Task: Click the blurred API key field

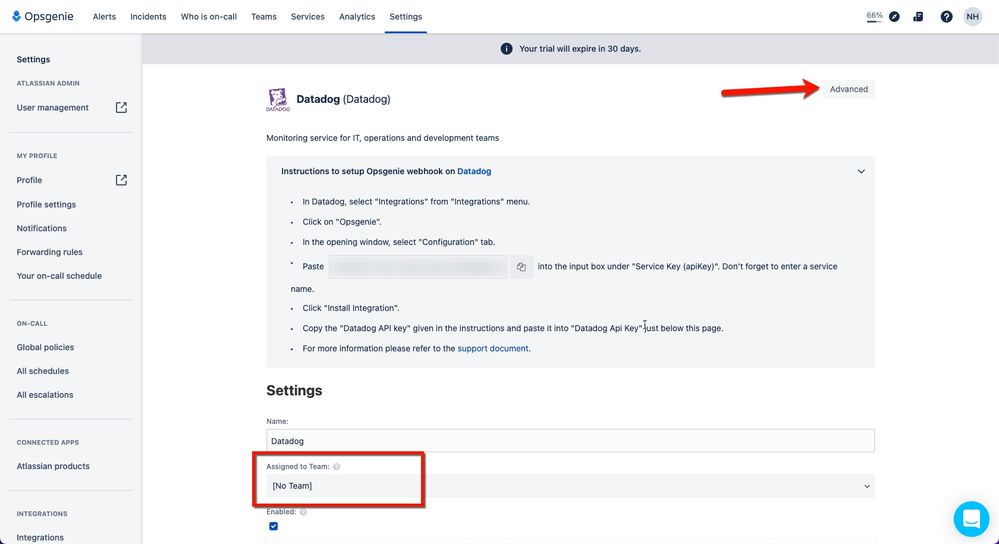Action: (418, 267)
